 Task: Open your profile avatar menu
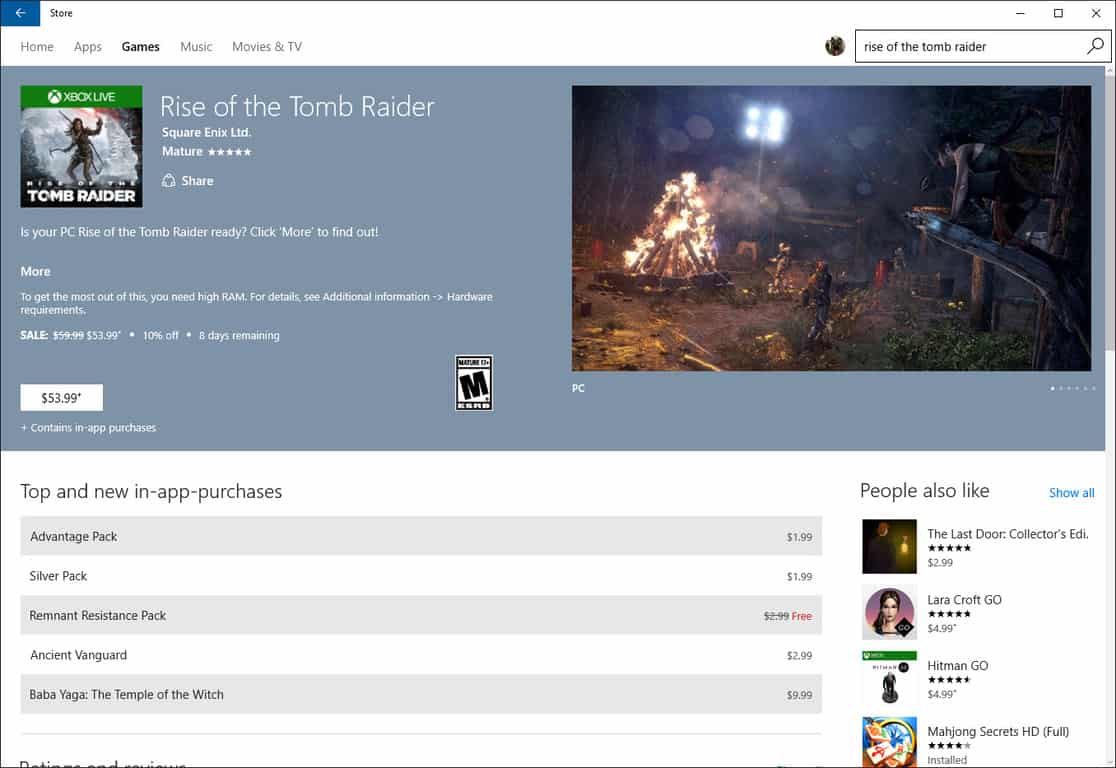coord(835,46)
